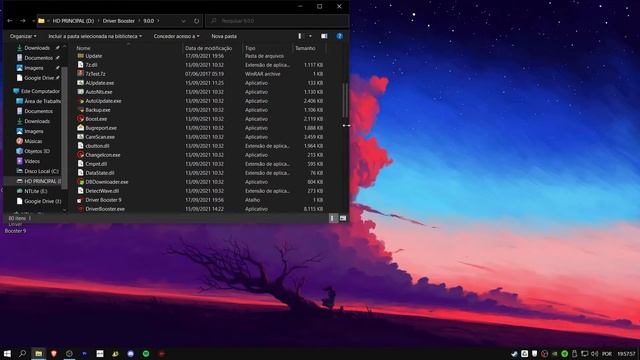Image resolution: width=640 pixels, height=360 pixels.
Task: Open Steam icon in system tray
Action: pyautogui.click(x=514, y=353)
